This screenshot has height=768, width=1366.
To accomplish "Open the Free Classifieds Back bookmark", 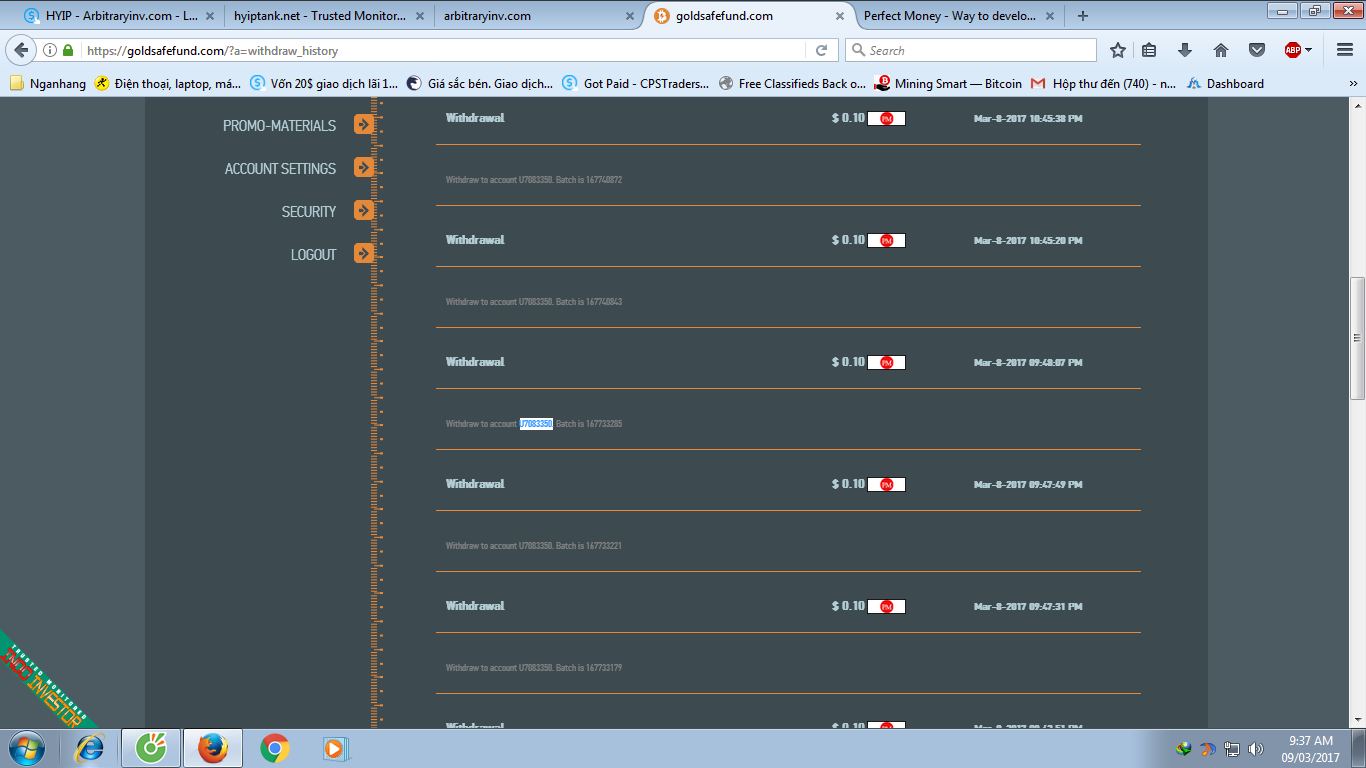I will point(792,84).
